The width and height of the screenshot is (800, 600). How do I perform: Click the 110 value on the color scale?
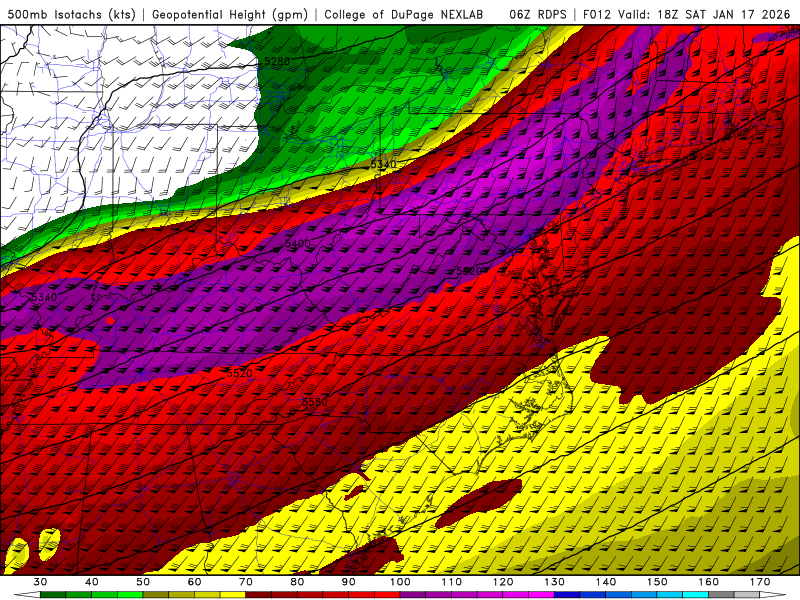(x=452, y=582)
